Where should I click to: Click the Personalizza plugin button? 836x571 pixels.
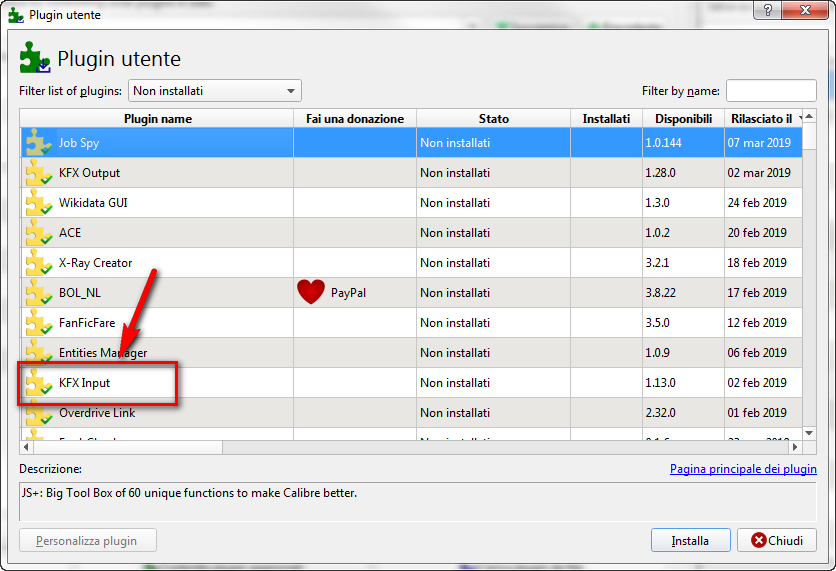87,541
